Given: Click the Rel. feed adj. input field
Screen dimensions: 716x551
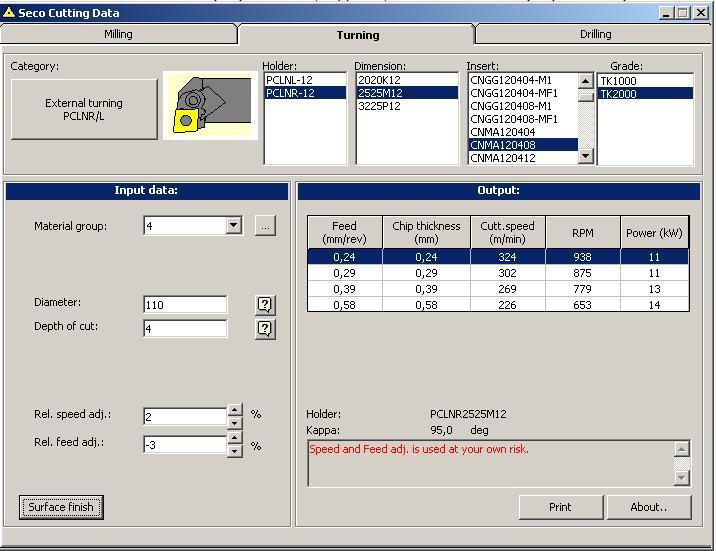Looking at the screenshot, I should (185, 444).
